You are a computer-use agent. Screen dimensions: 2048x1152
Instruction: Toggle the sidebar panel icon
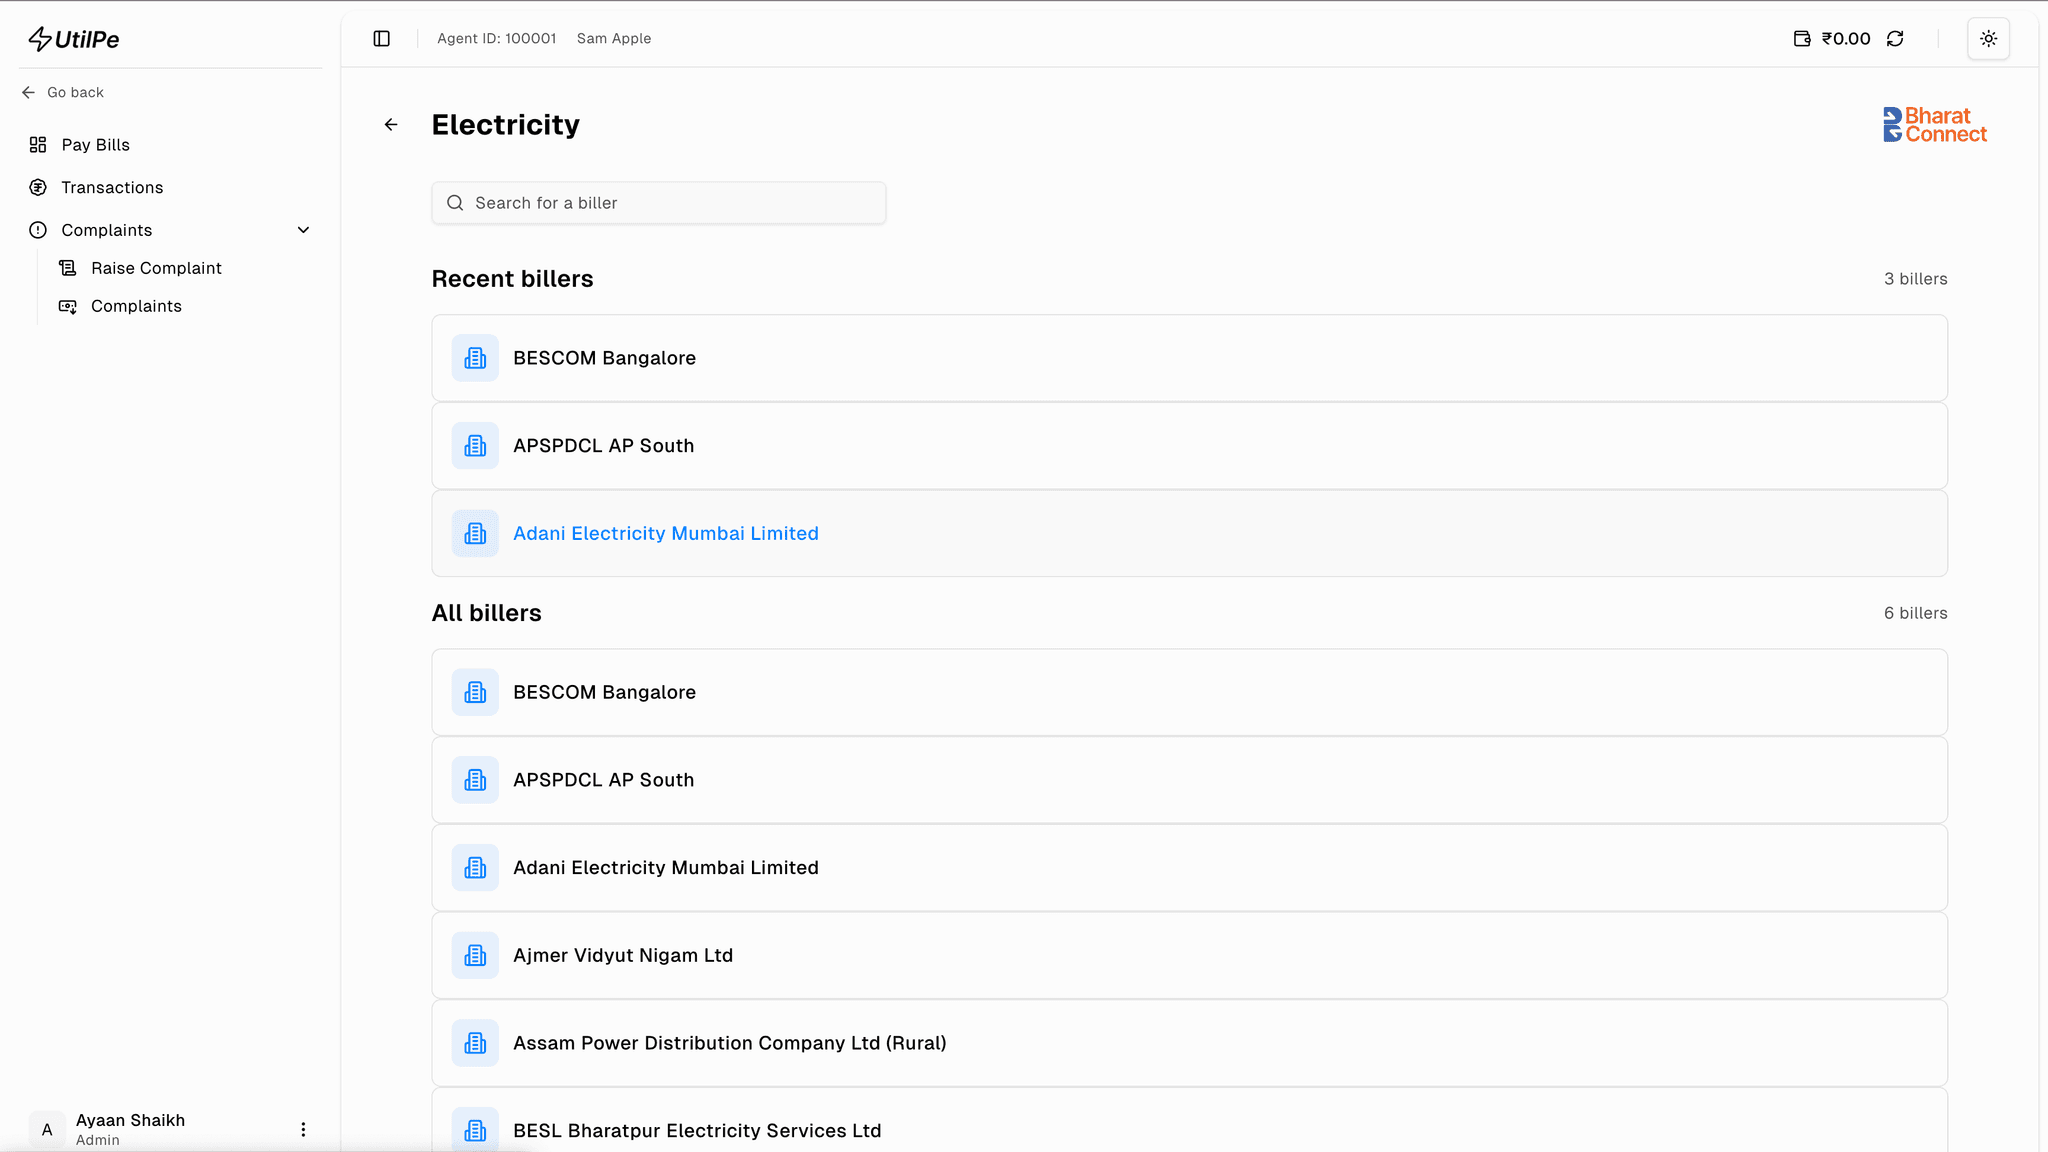click(381, 39)
